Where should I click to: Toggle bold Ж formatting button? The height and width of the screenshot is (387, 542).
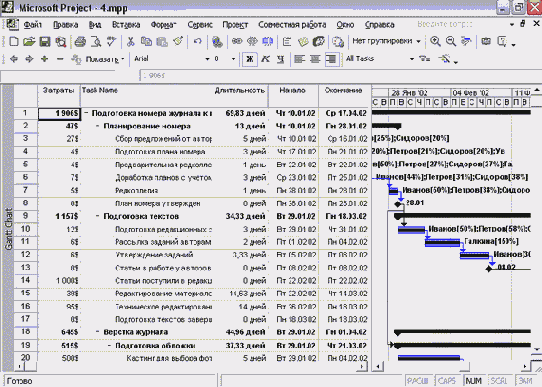(249, 59)
